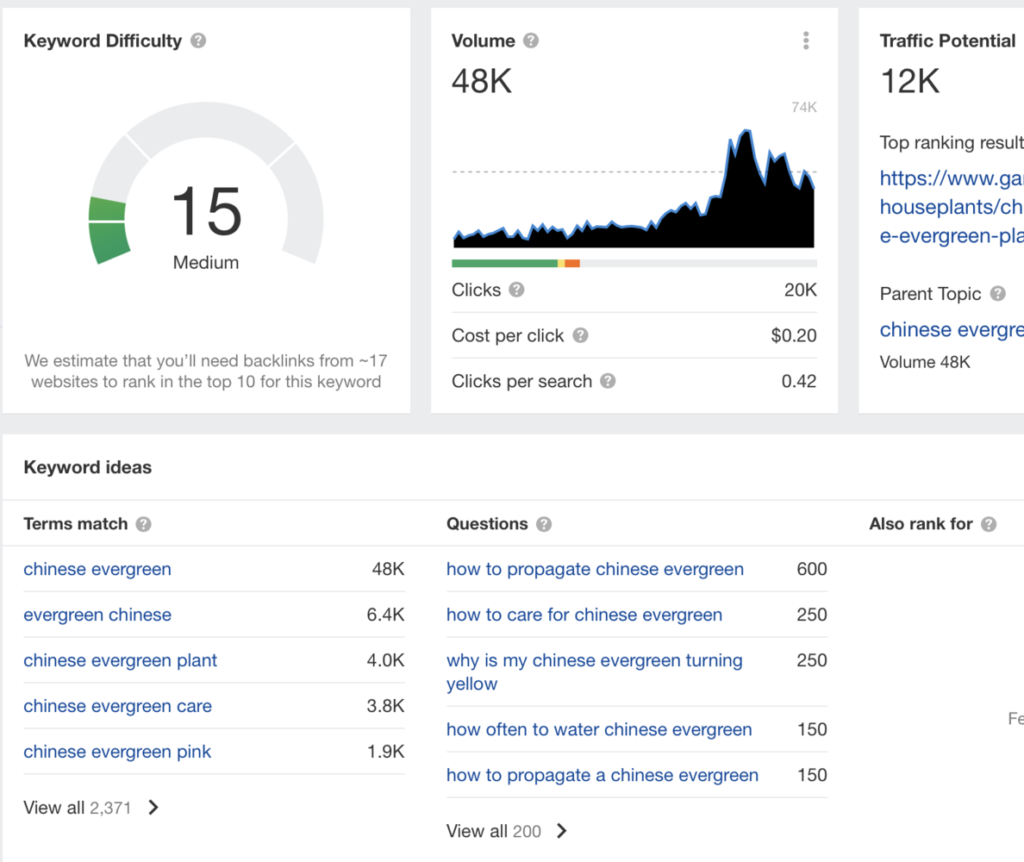The height and width of the screenshot is (862, 1024).
Task: Open the 'chinese evergreen pink' keyword link
Action: coord(118,752)
